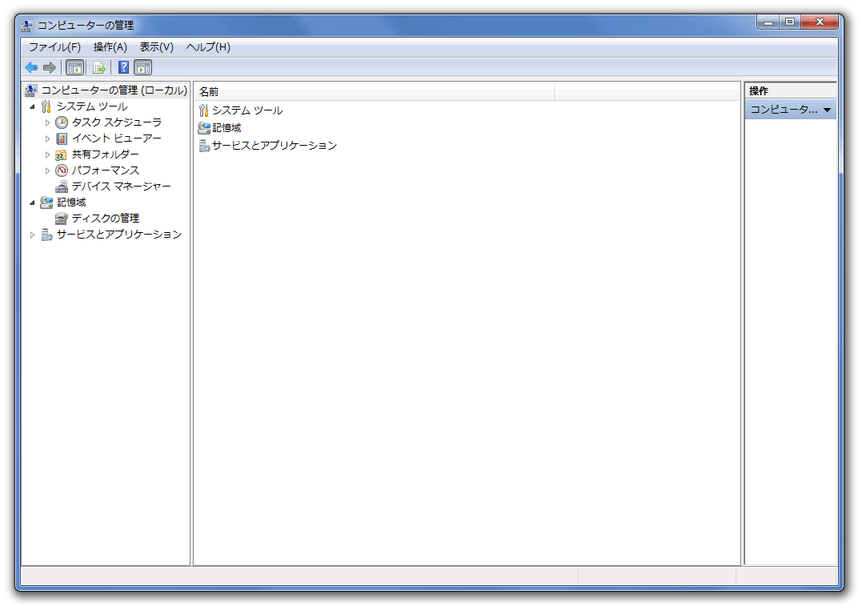Select コンピュータ... in the 操作 pane

(791, 109)
